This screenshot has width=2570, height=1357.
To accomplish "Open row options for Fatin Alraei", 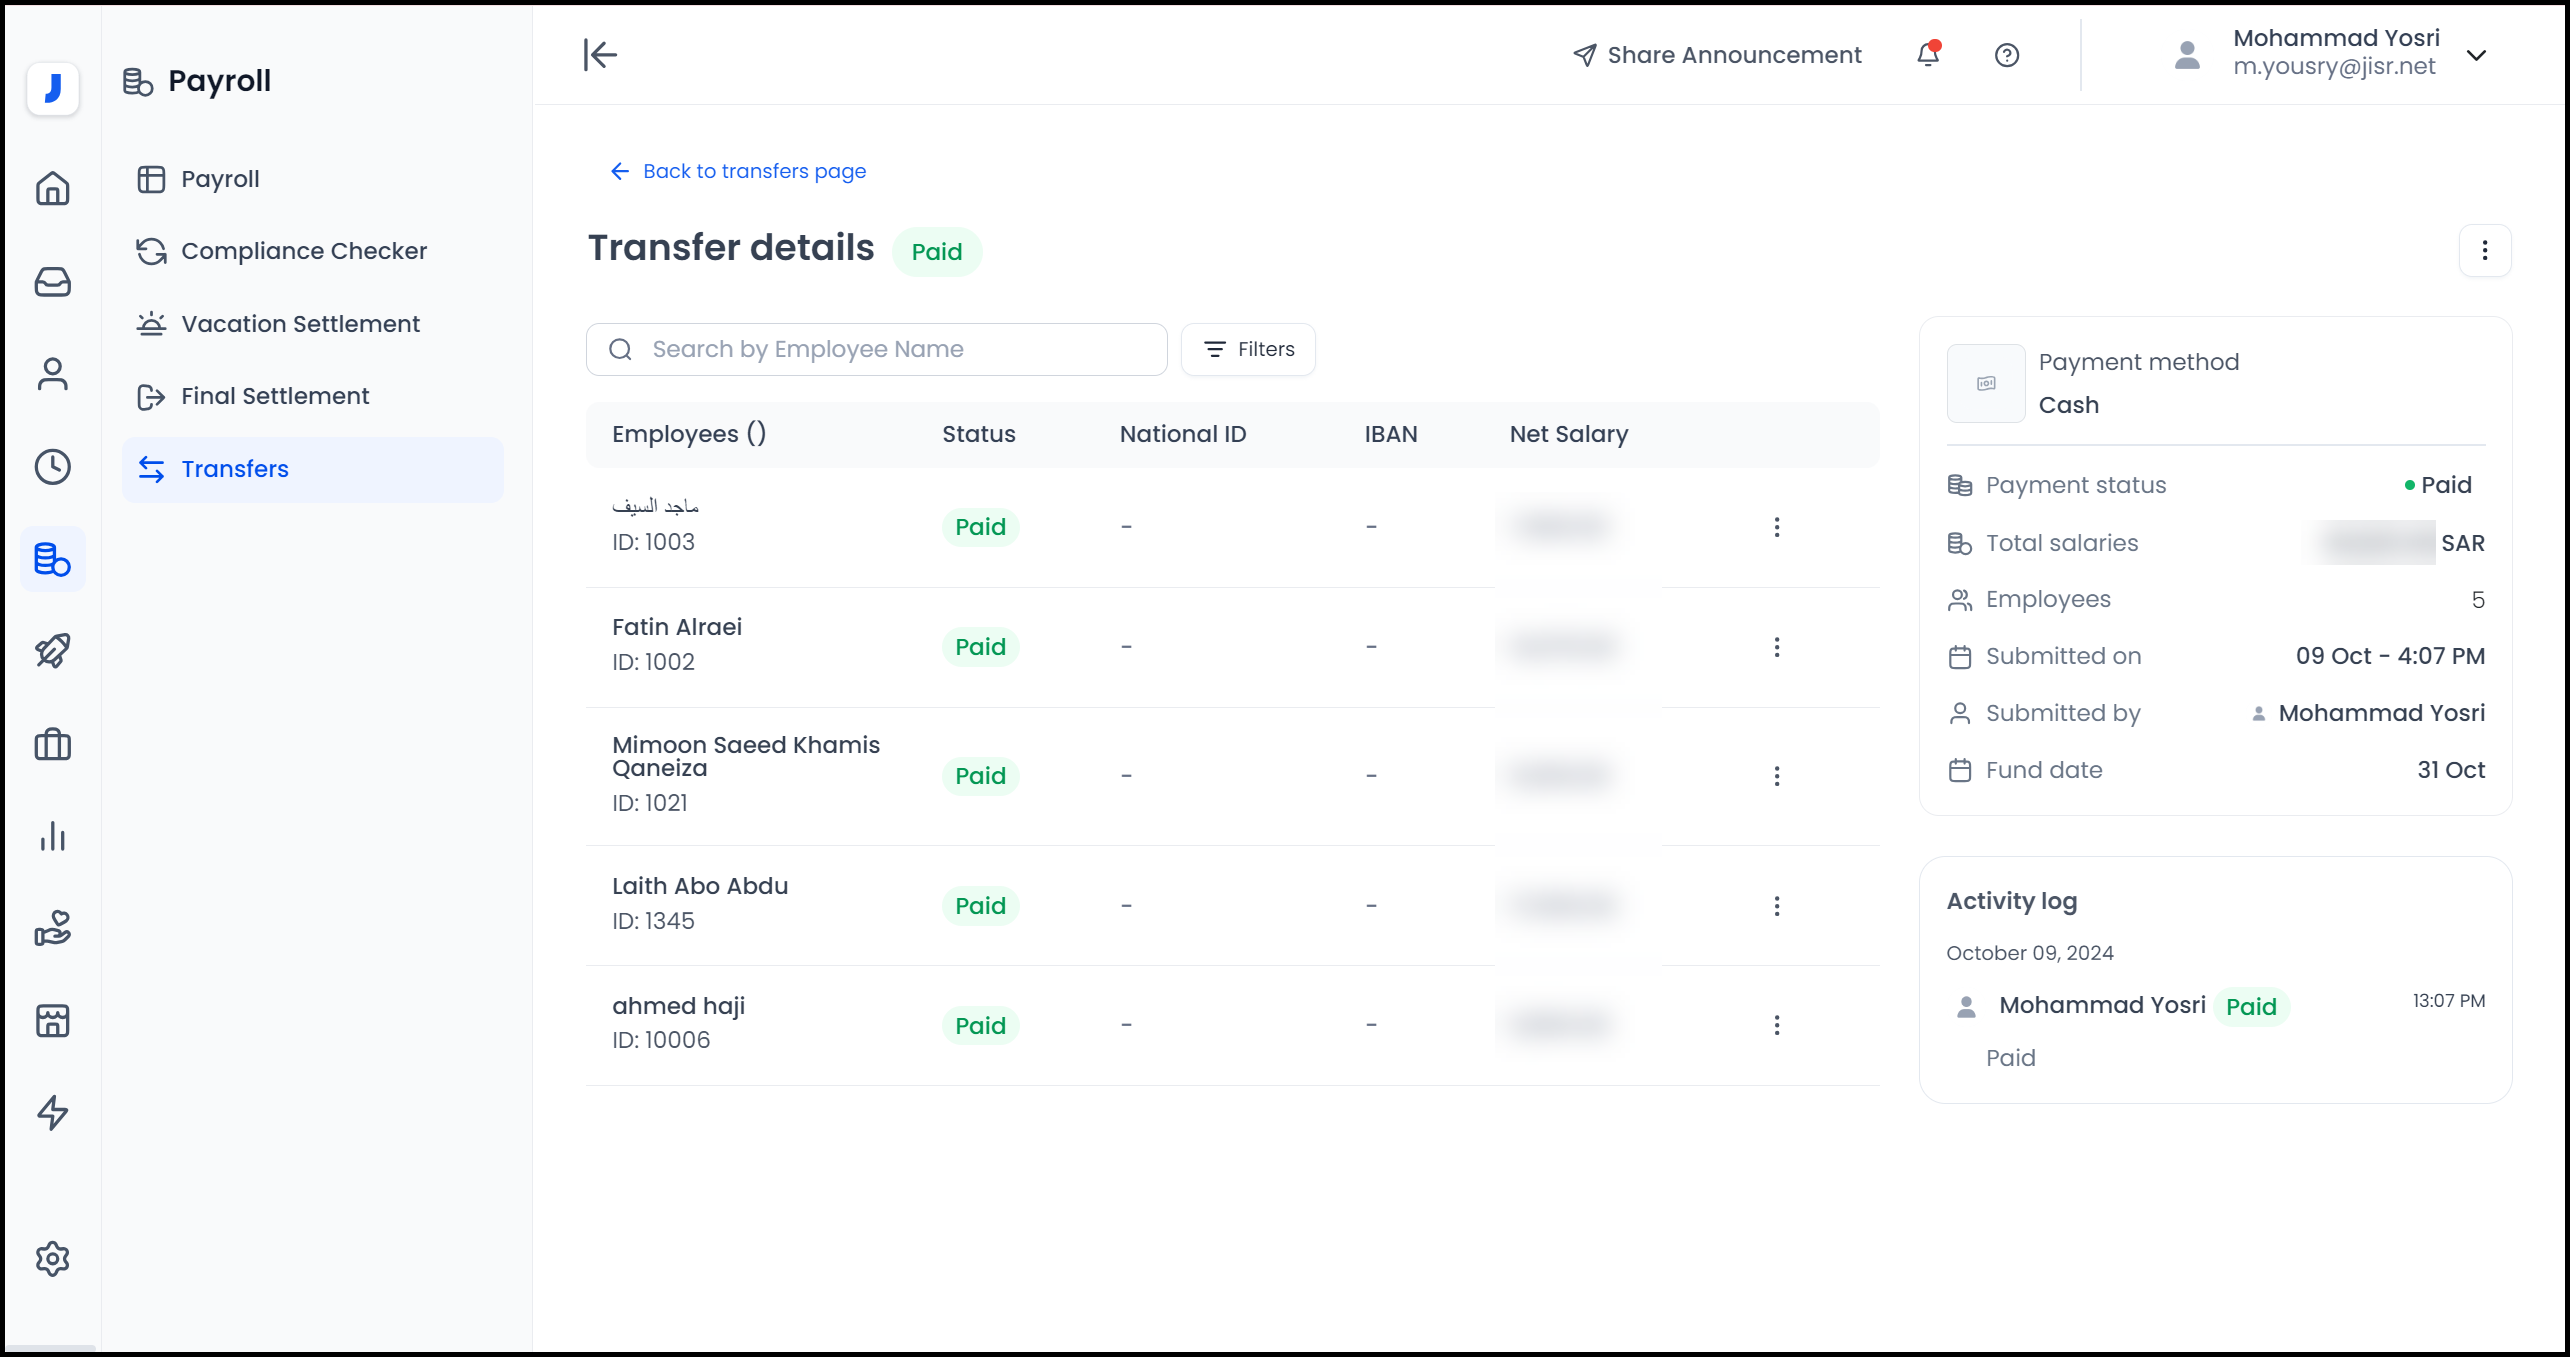I will [1776, 647].
